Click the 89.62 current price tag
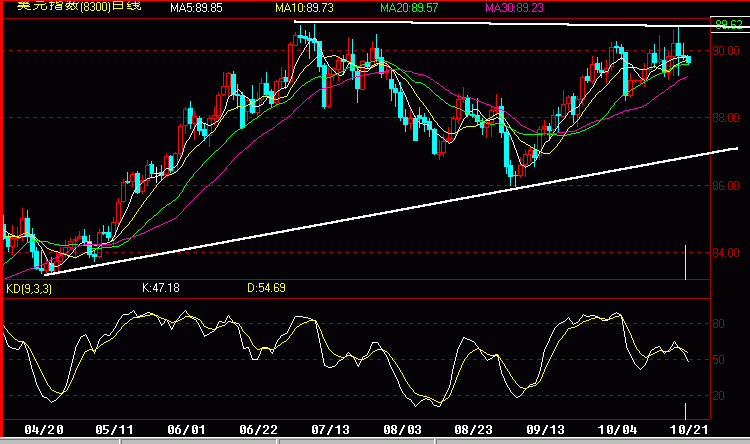Screen dimensions: 750x444 coord(729,24)
